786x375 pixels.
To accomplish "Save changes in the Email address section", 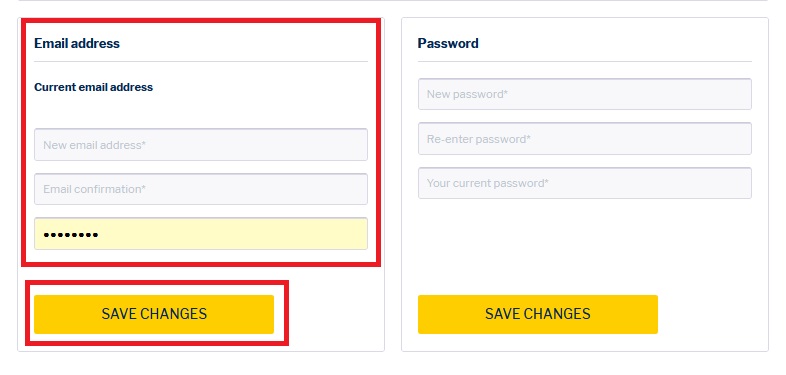I will (x=154, y=314).
